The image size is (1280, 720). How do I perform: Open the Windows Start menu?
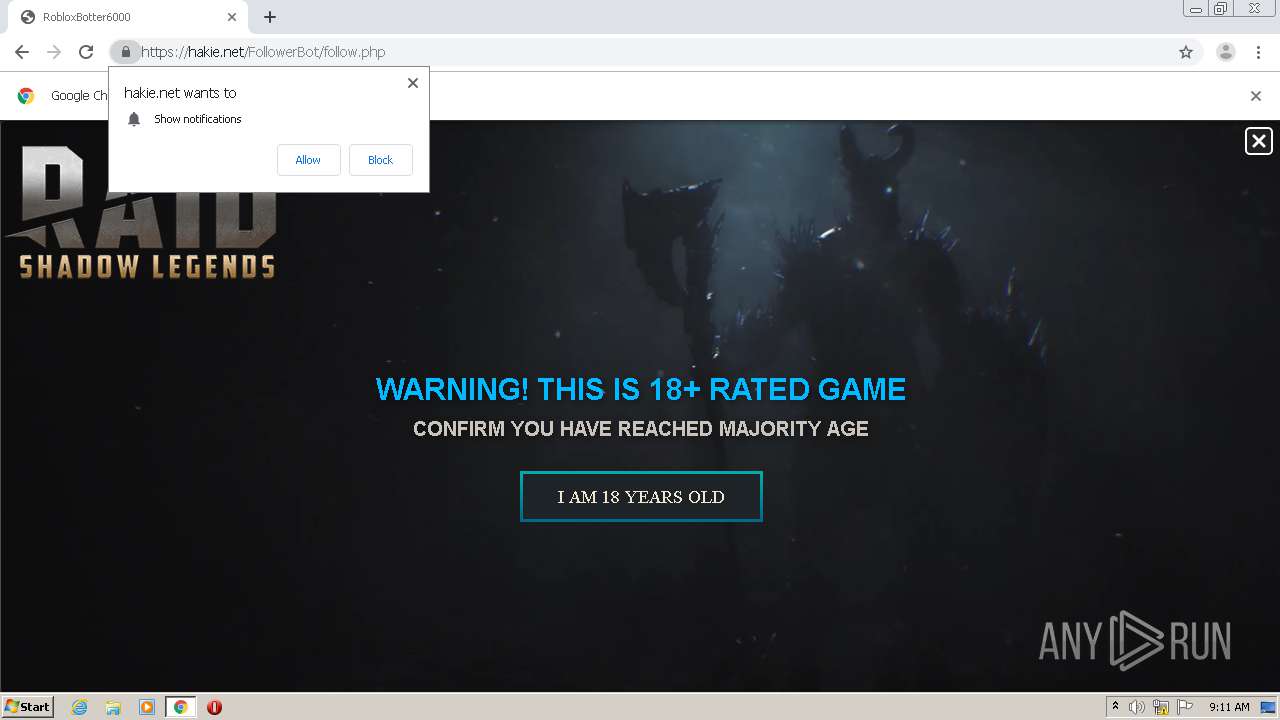[28, 706]
